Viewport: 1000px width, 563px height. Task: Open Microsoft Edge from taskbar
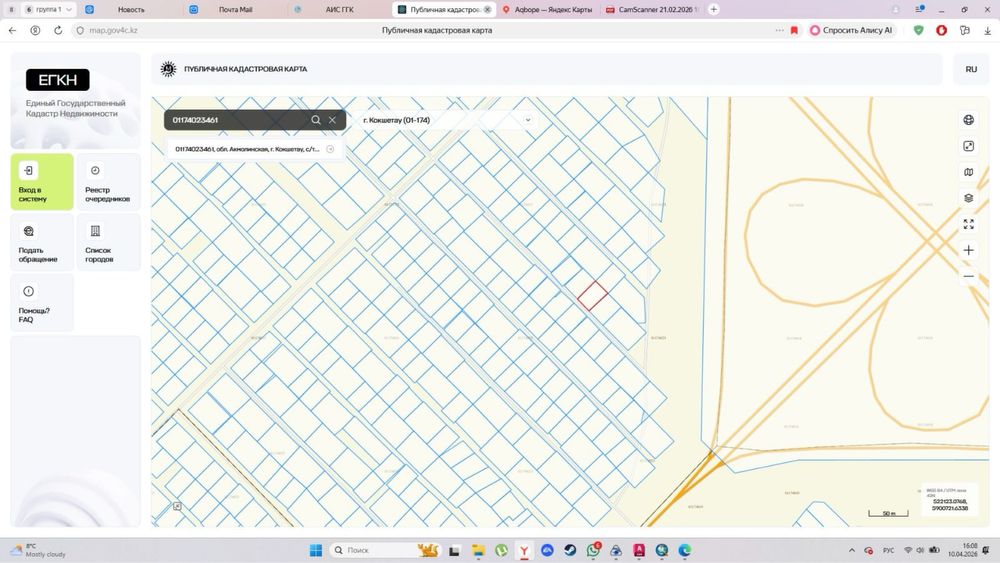(x=685, y=550)
